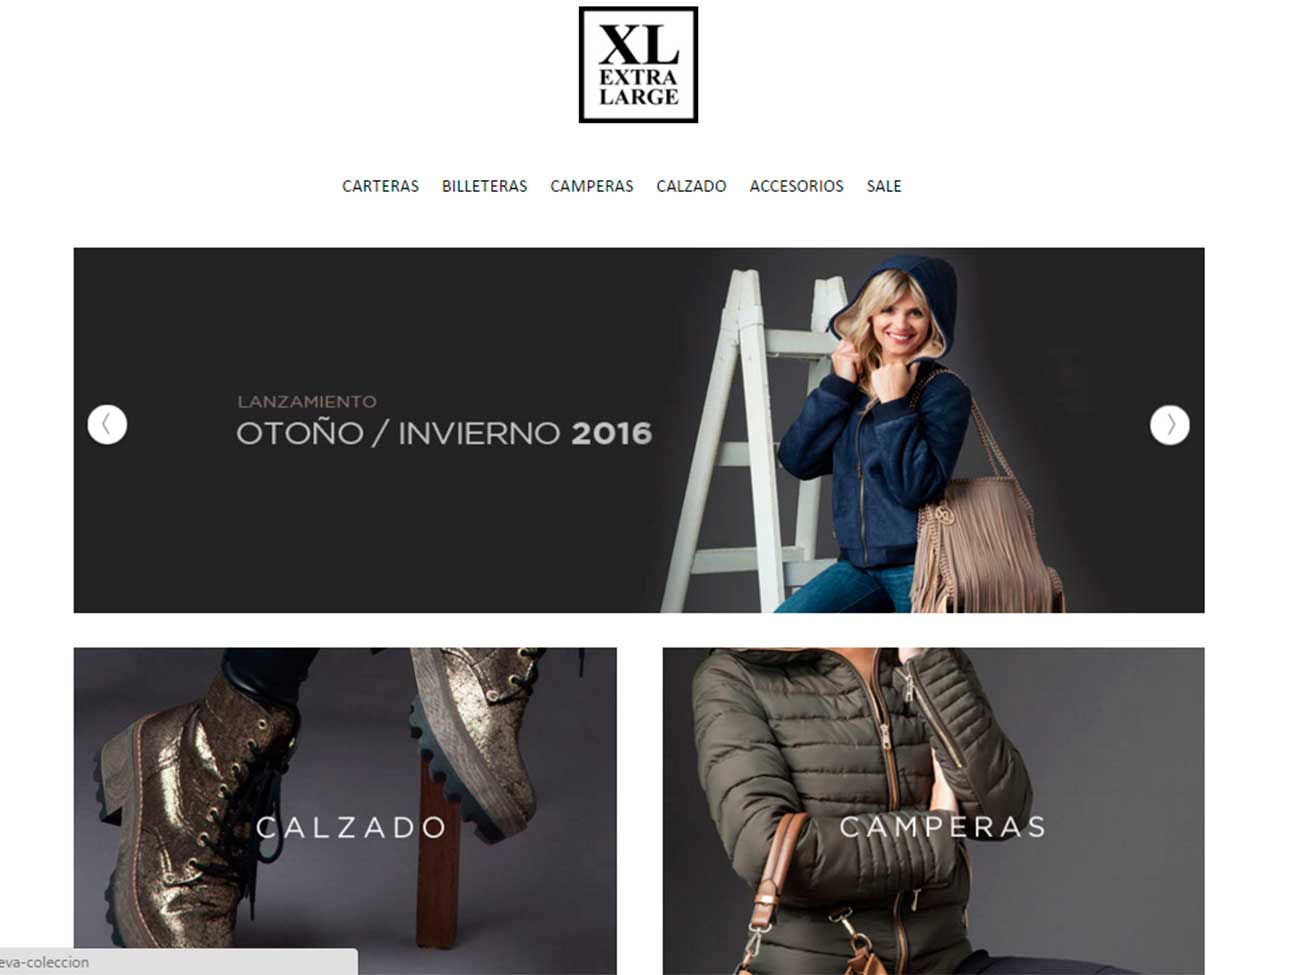The image size is (1300, 975).
Task: Open the ACCESORIOS menu item
Action: pos(796,186)
